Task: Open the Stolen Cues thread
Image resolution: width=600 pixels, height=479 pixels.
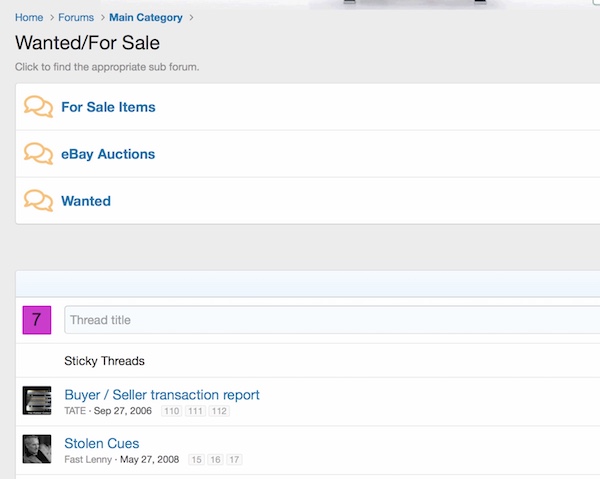Action: pyautogui.click(x=102, y=443)
